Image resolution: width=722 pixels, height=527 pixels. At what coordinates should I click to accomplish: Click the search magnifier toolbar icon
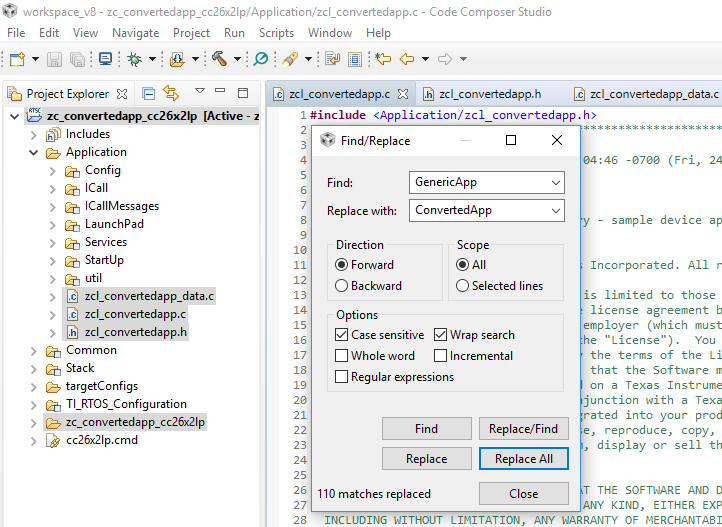pos(261,59)
